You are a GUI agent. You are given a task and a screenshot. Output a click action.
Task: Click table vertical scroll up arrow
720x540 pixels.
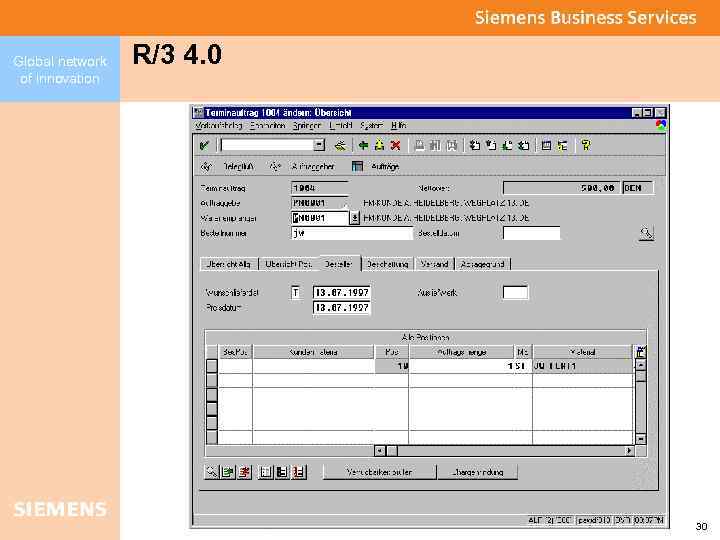pos(640,366)
